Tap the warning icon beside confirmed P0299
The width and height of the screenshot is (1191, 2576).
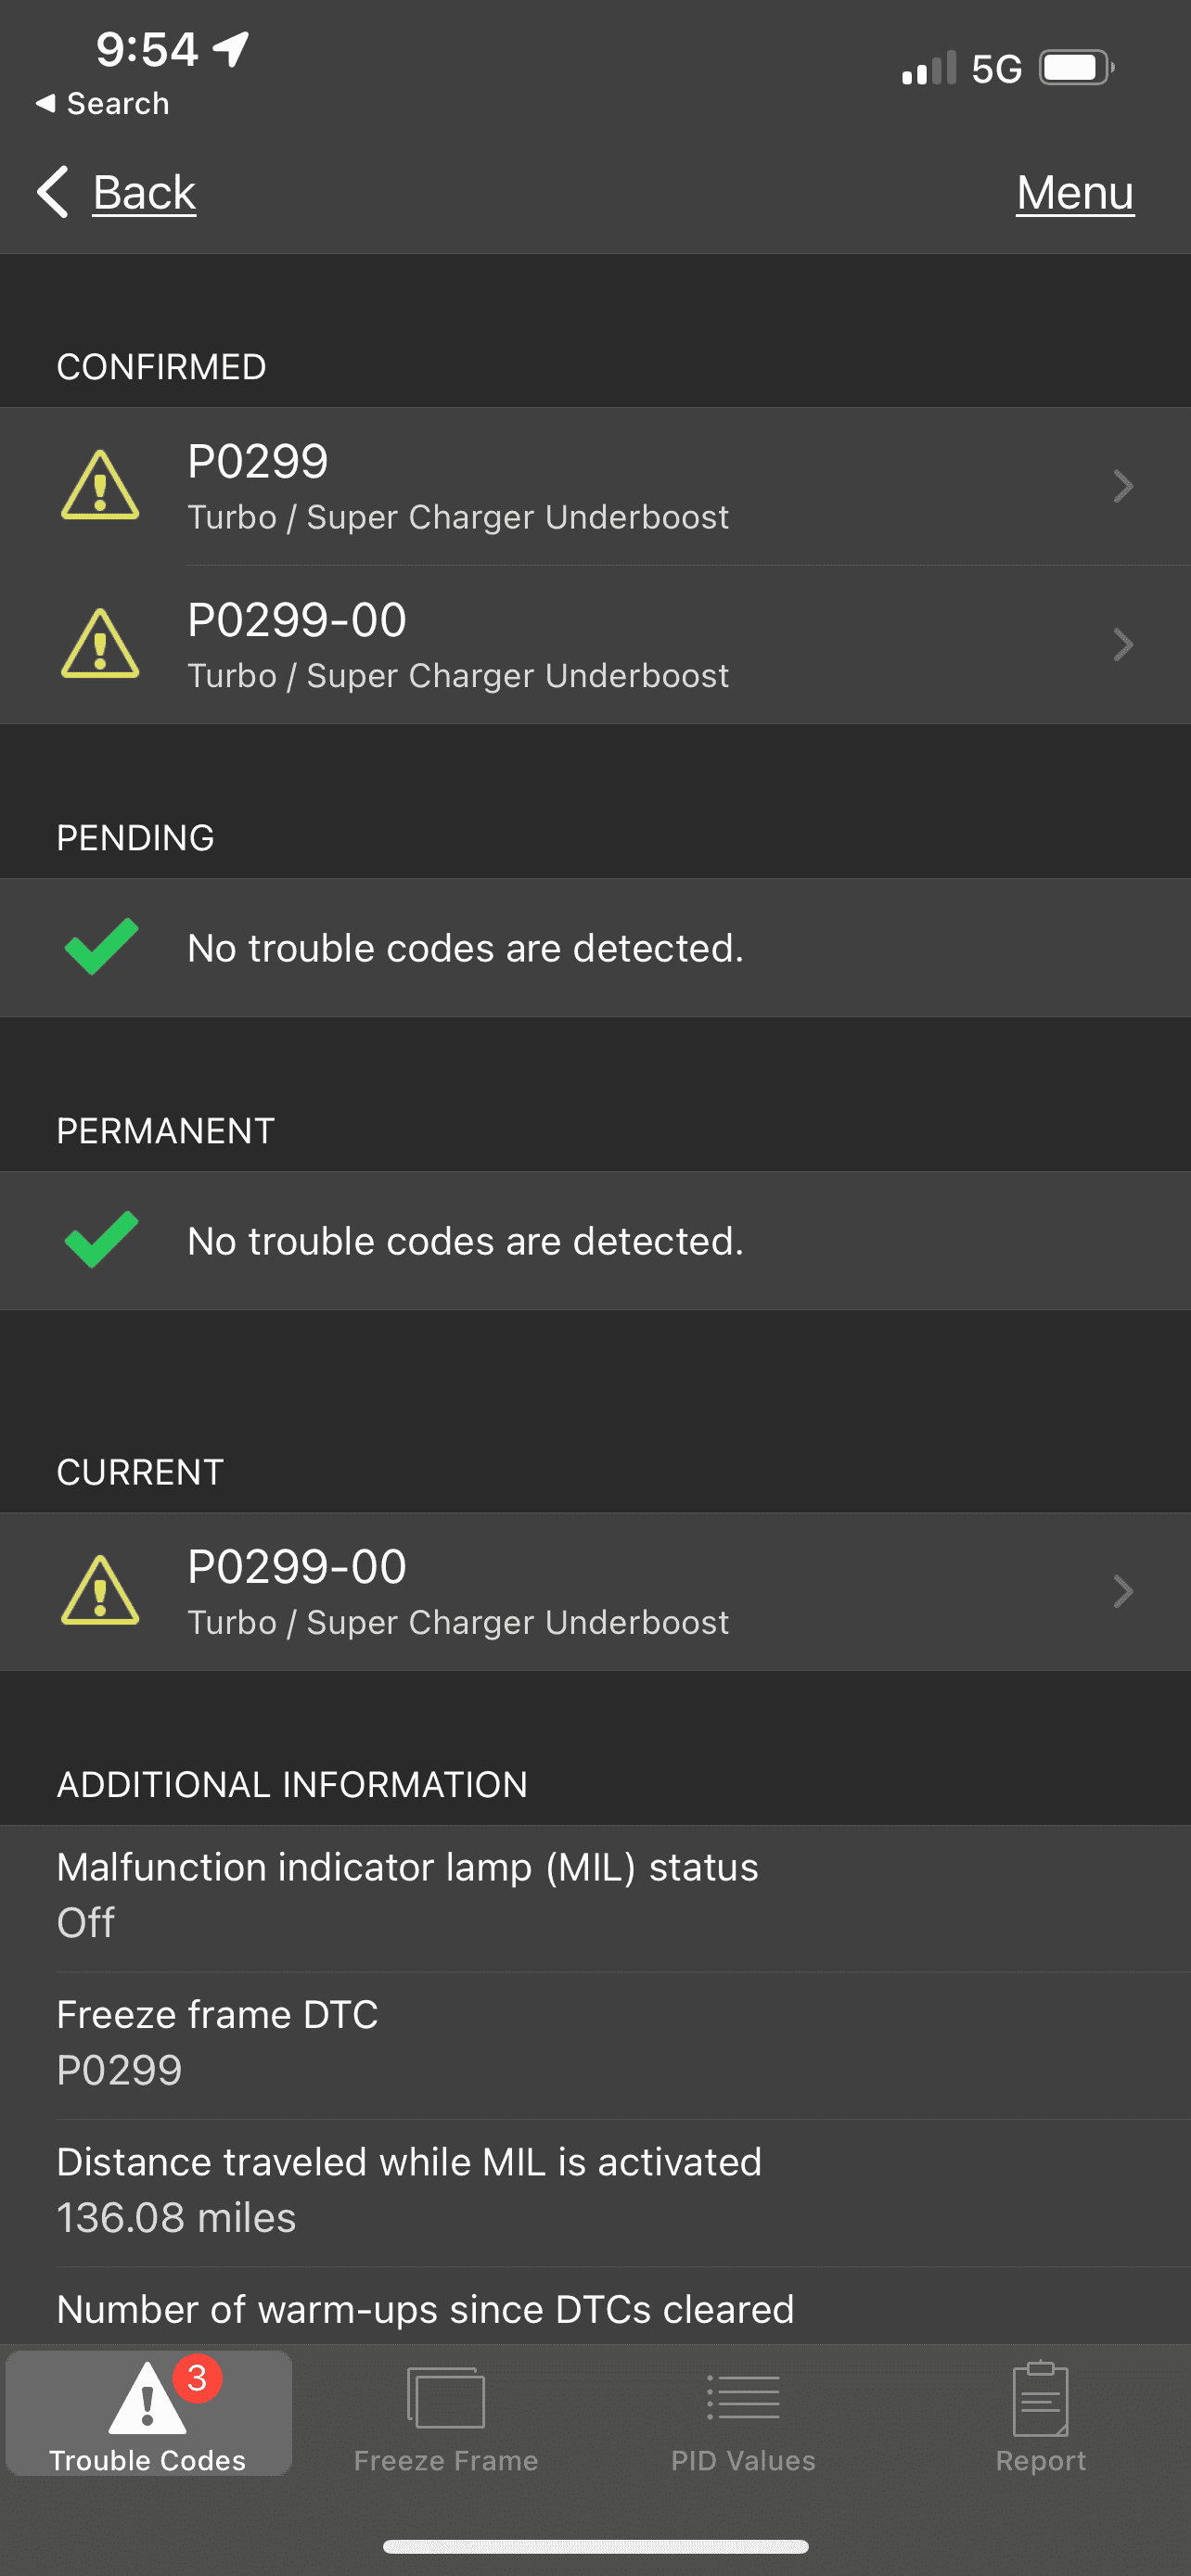coord(100,486)
